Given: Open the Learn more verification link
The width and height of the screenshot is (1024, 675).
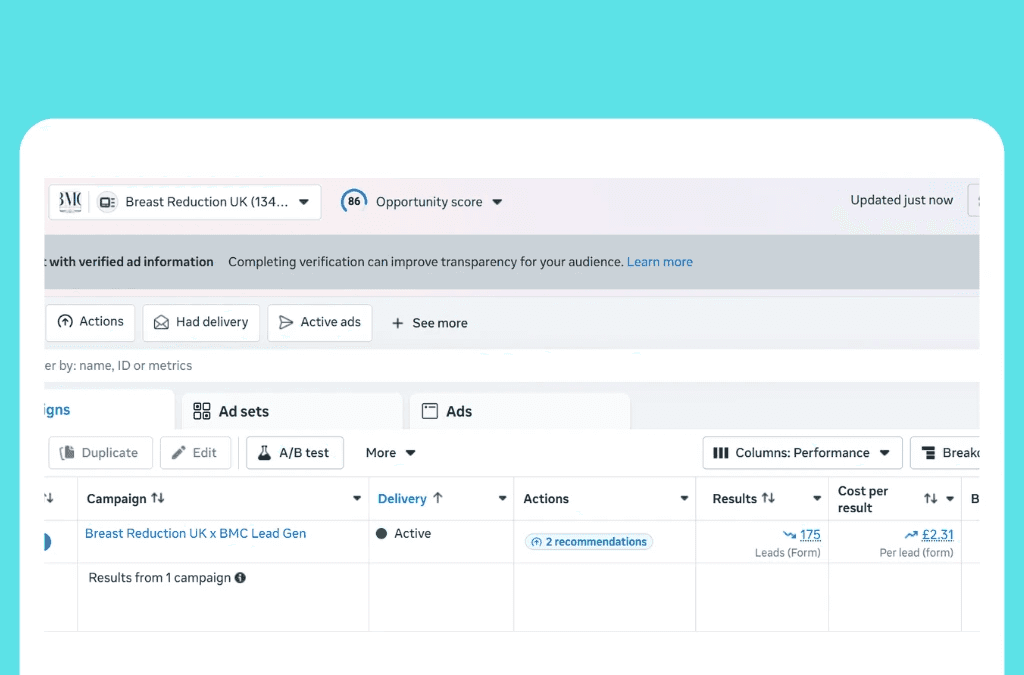Looking at the screenshot, I should tap(660, 262).
